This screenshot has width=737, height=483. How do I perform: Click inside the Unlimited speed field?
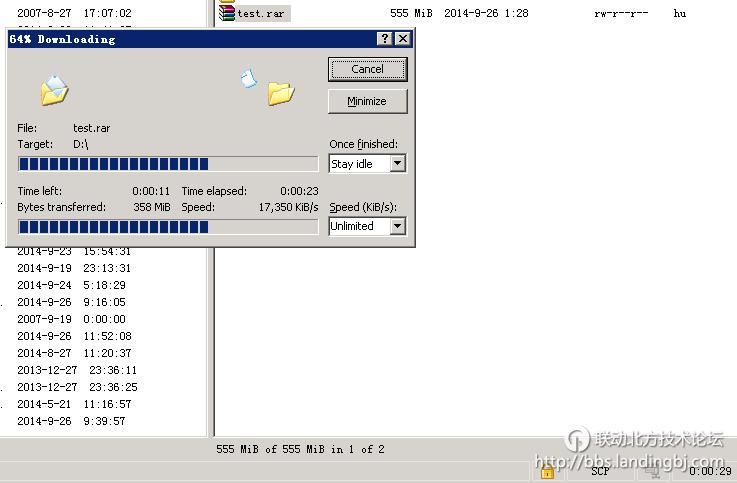pos(358,226)
